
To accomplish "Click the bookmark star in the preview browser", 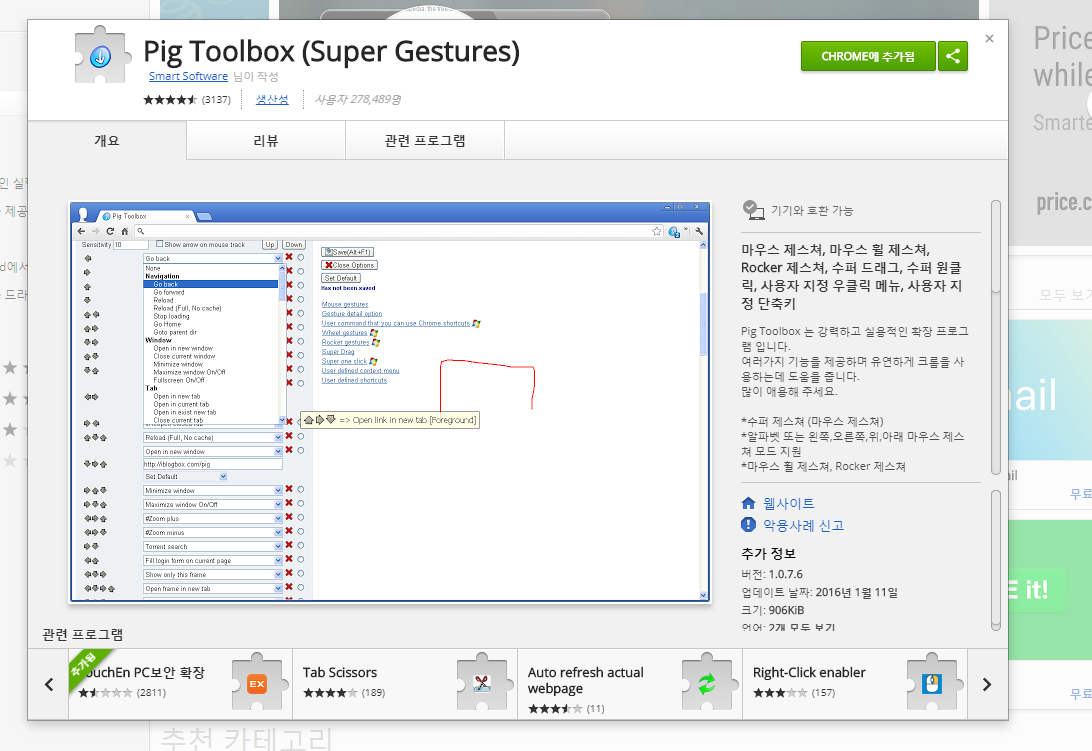I will click(656, 231).
